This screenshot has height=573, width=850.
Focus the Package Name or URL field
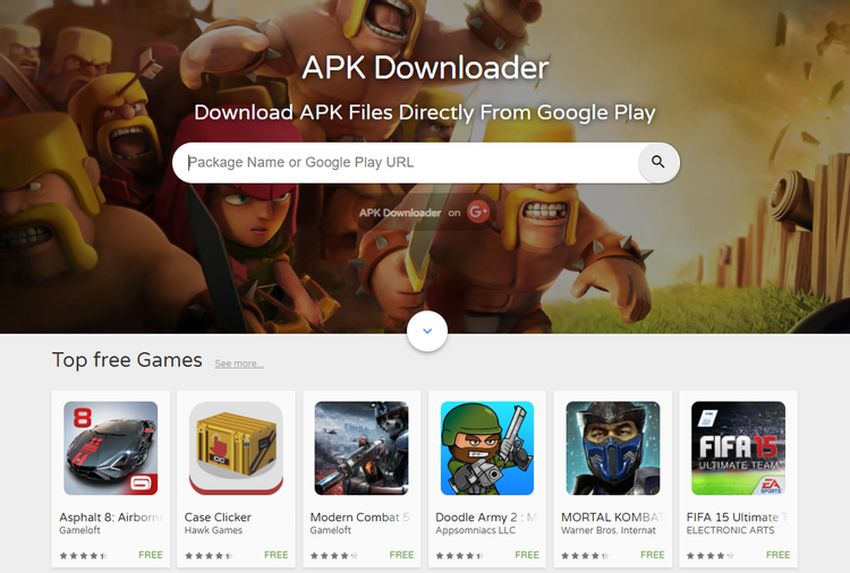click(x=405, y=163)
